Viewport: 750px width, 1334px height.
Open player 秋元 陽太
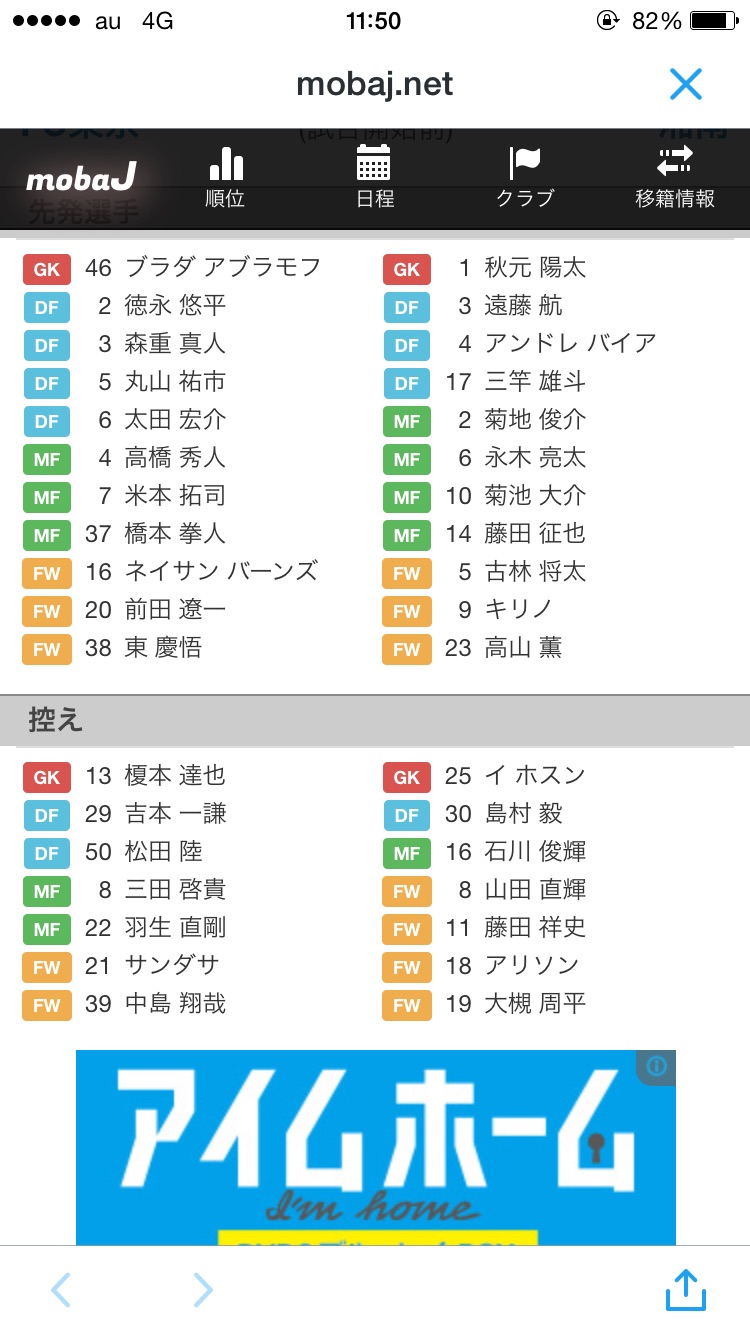535,268
